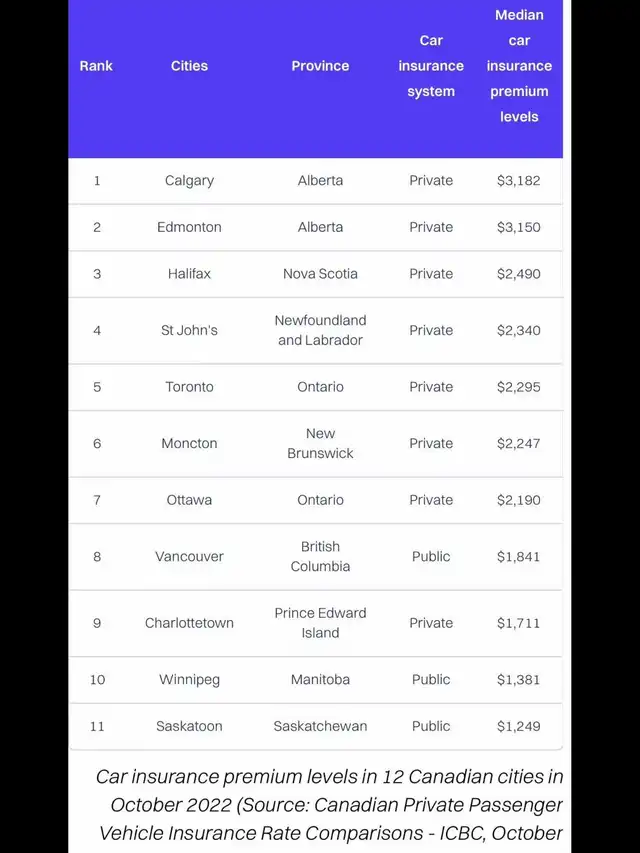Select Toronto's $2,295 premium value

point(519,387)
